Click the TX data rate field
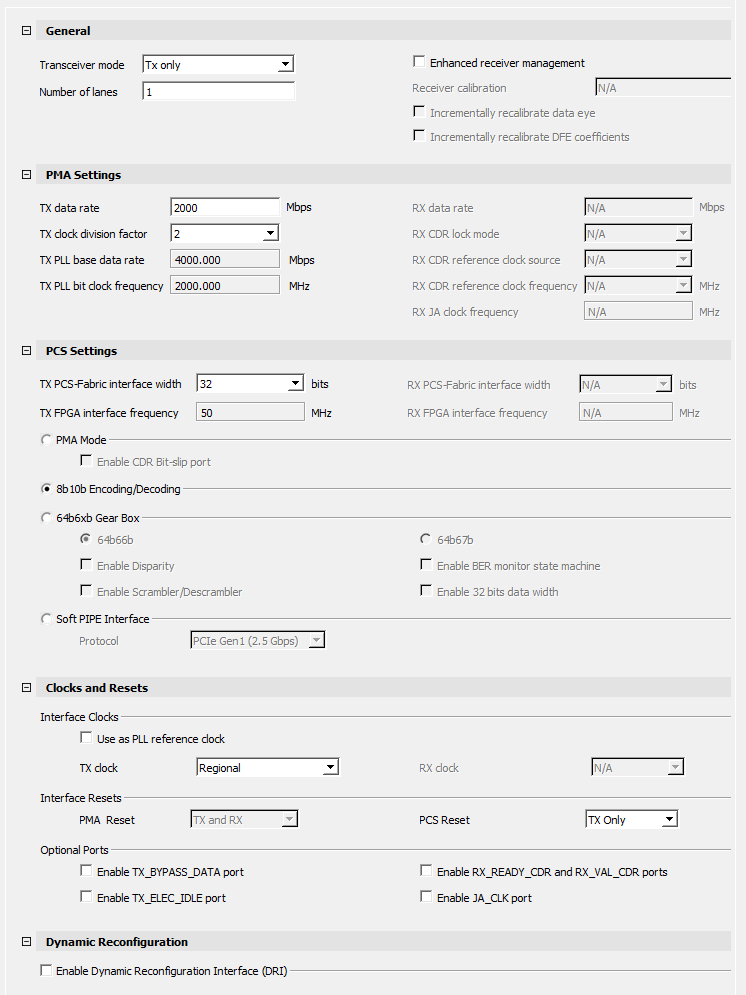 [225, 208]
